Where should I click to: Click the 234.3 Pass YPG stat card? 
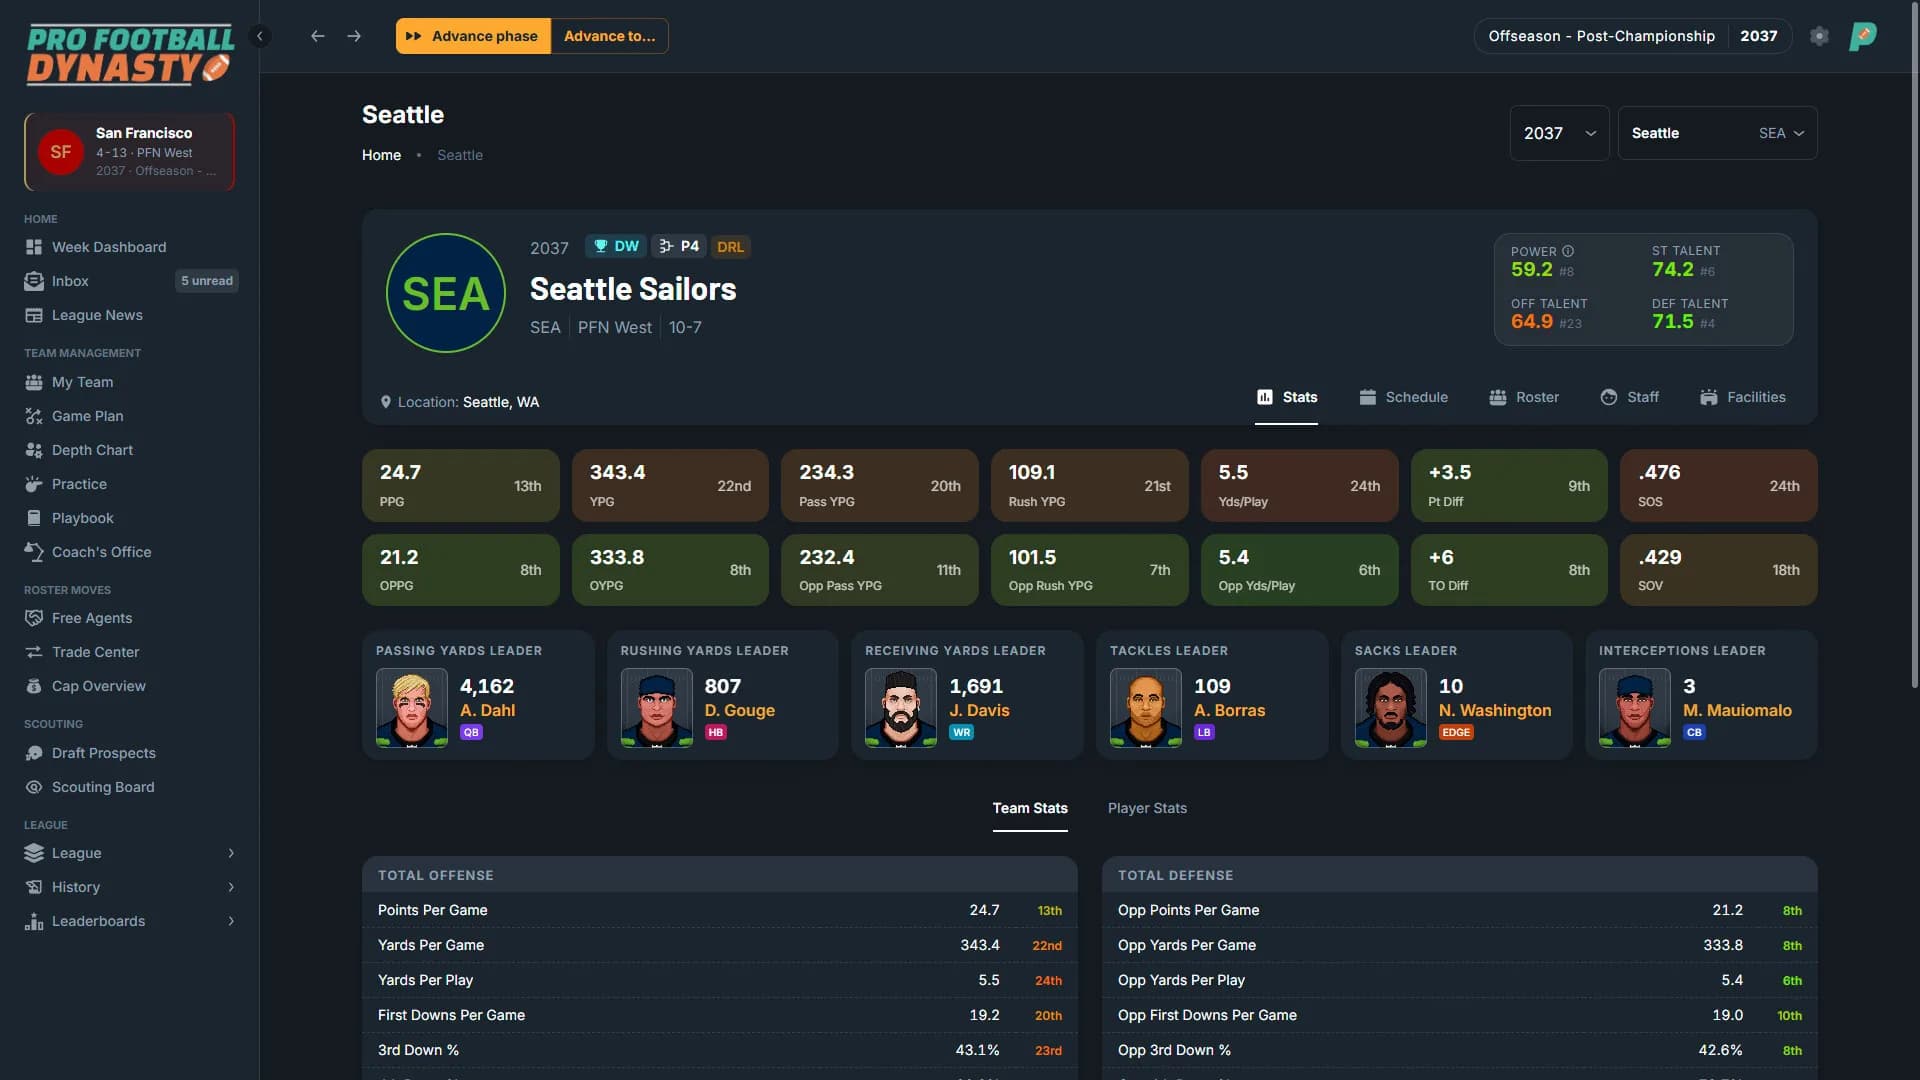coord(879,486)
